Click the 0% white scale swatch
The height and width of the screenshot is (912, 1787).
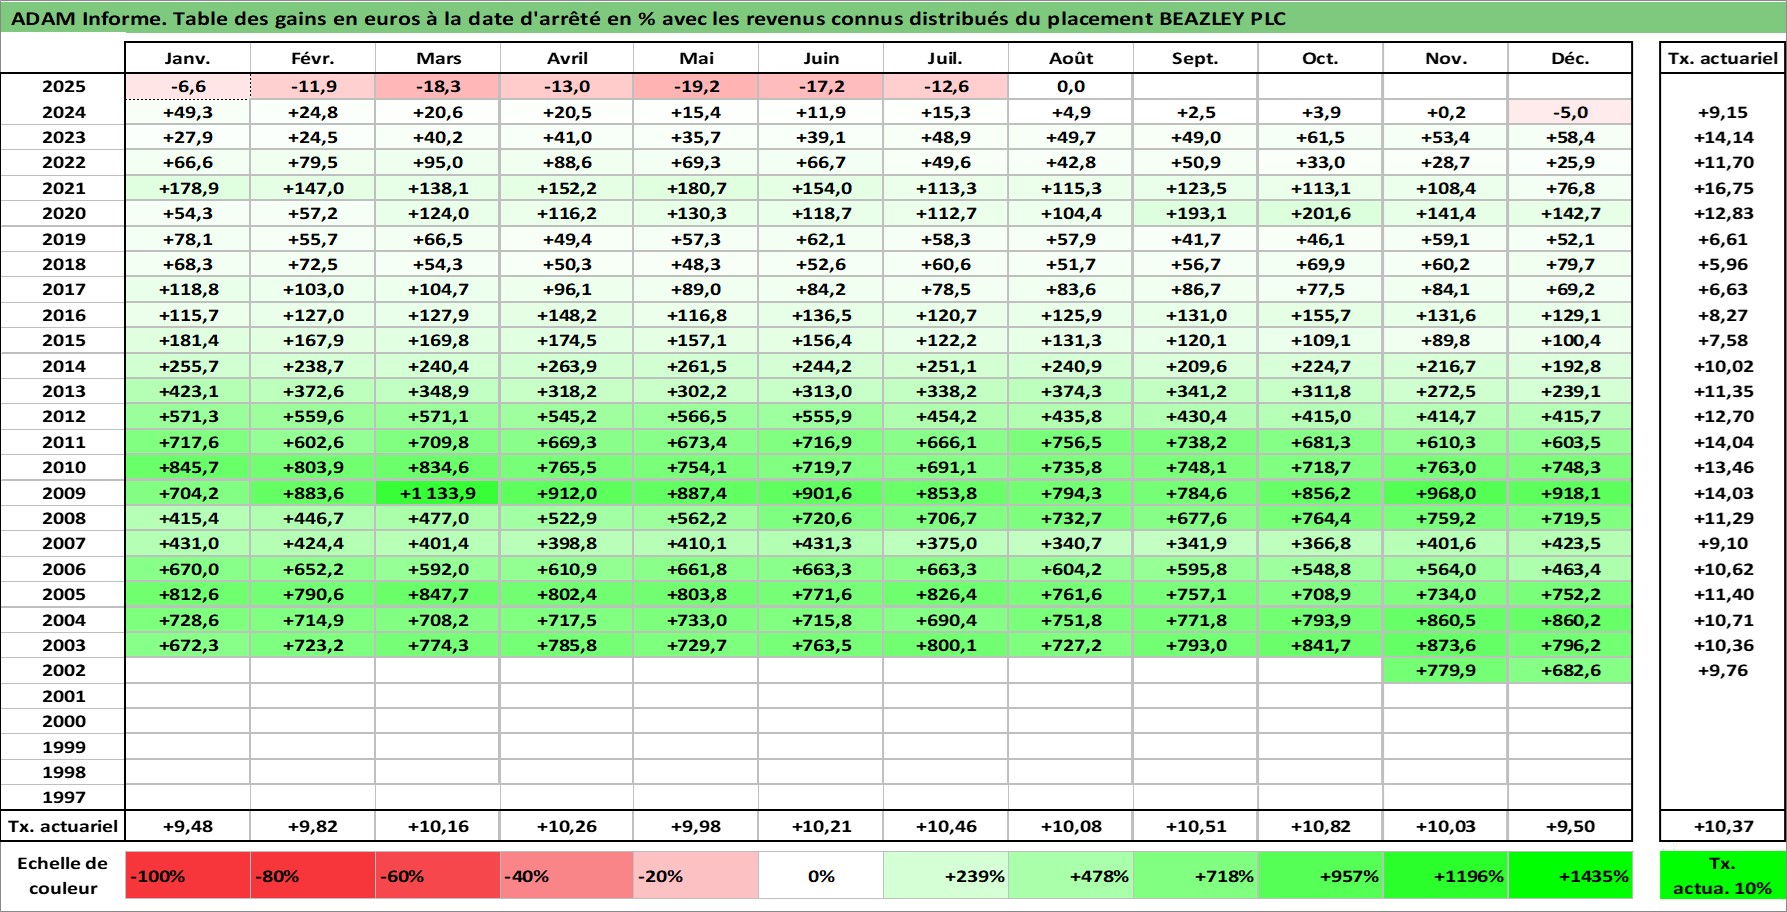[x=821, y=875]
